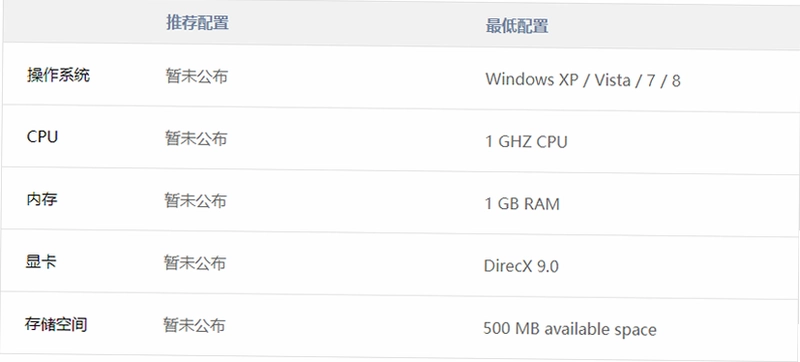The width and height of the screenshot is (800, 362).
Task: Click 暂未公布 in the 存储空间 row
Action: click(194, 325)
